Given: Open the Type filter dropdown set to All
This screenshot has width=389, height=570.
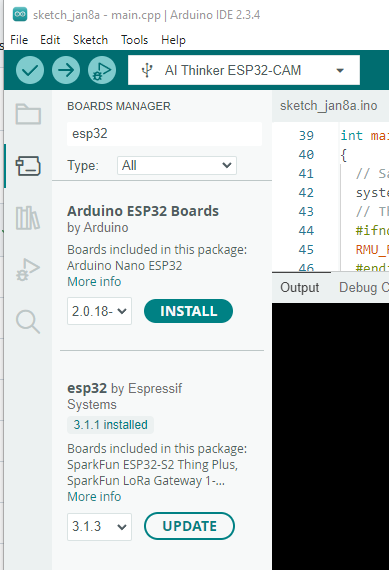Looking at the screenshot, I should [177, 165].
